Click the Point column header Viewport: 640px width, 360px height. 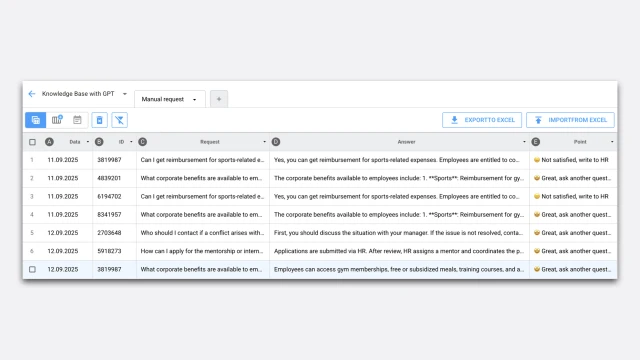(580, 142)
